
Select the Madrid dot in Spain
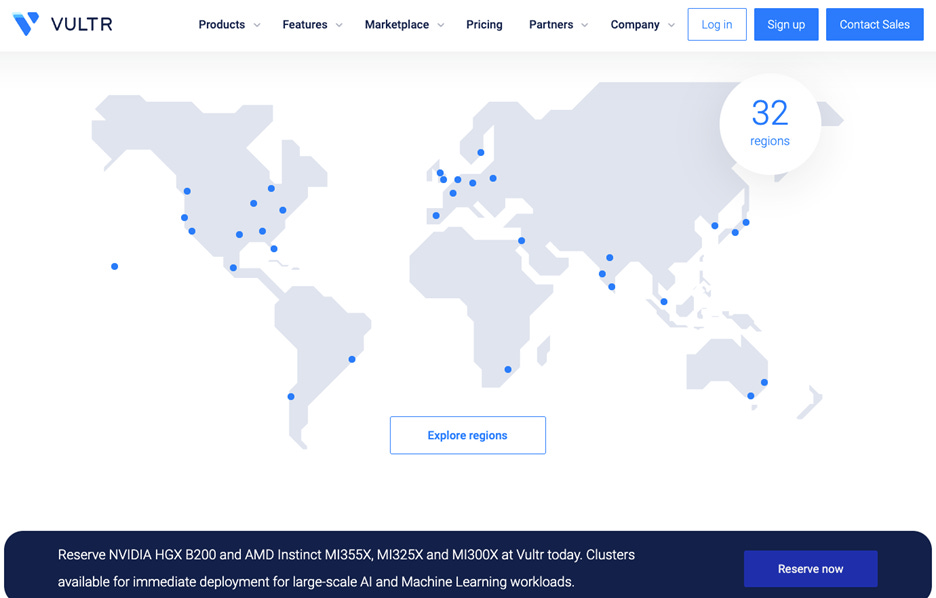pos(436,215)
